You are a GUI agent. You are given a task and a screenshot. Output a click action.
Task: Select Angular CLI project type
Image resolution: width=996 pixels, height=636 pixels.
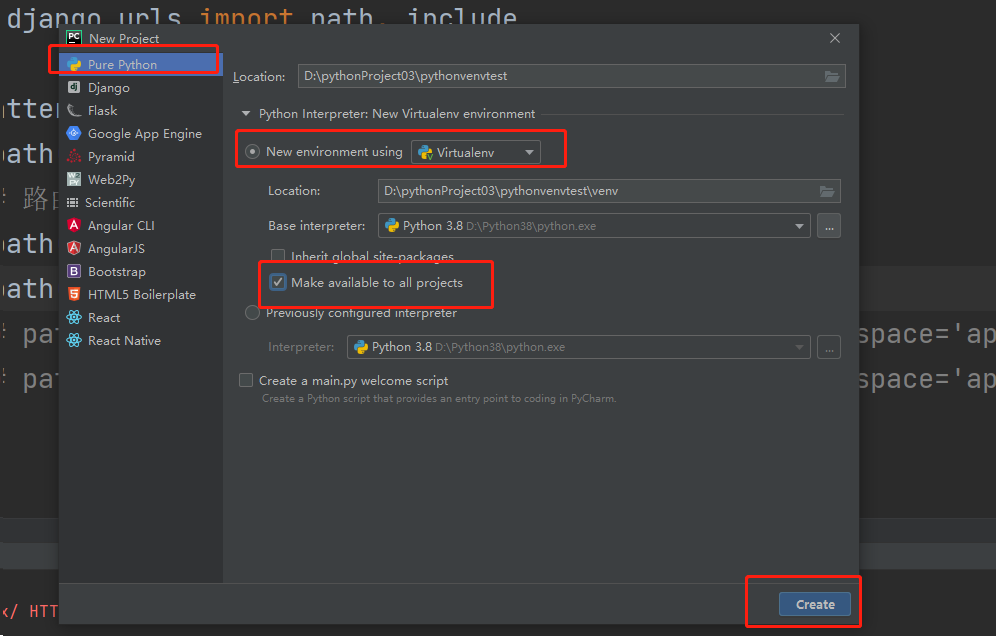coord(140,226)
